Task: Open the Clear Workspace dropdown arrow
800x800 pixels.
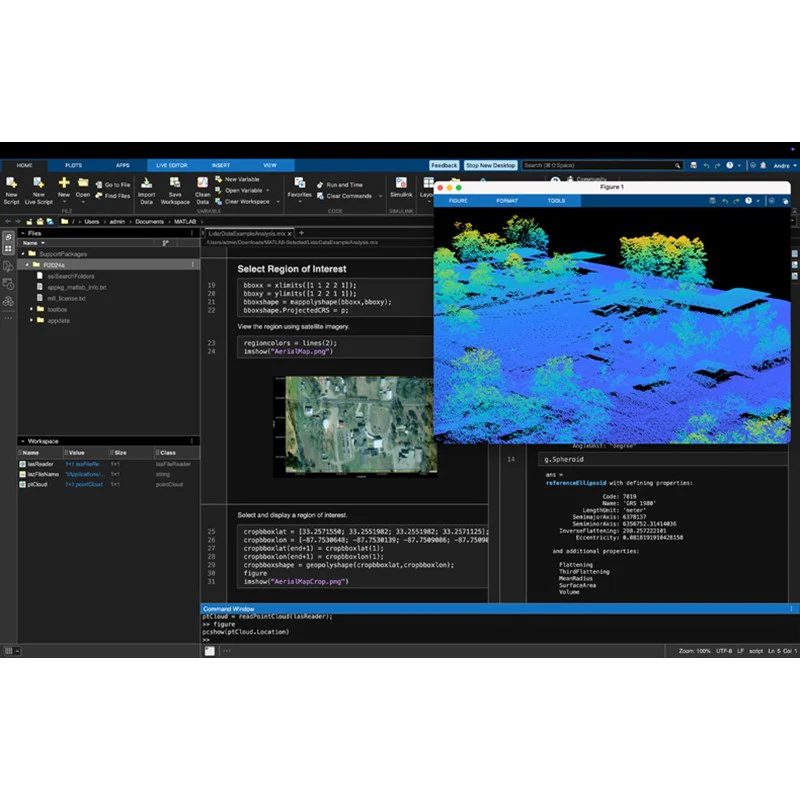Action: 278,202
